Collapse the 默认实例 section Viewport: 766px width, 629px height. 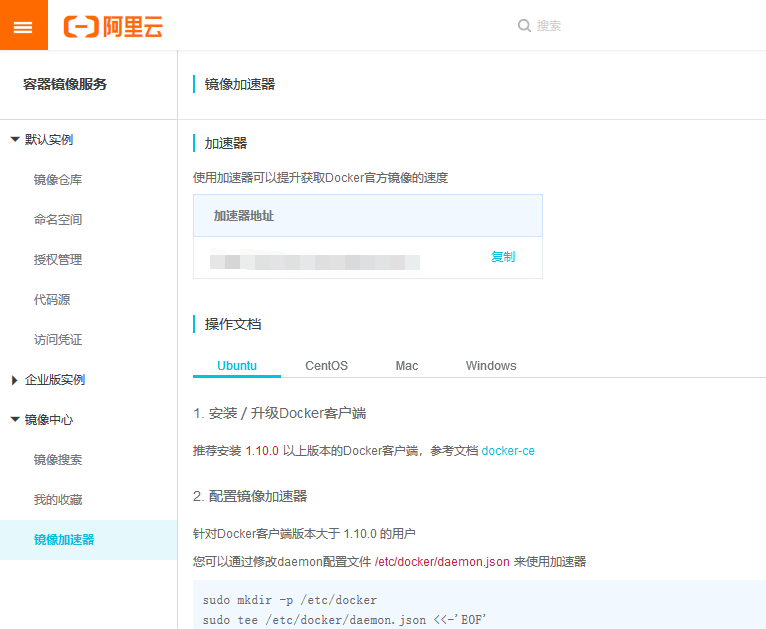[15, 140]
